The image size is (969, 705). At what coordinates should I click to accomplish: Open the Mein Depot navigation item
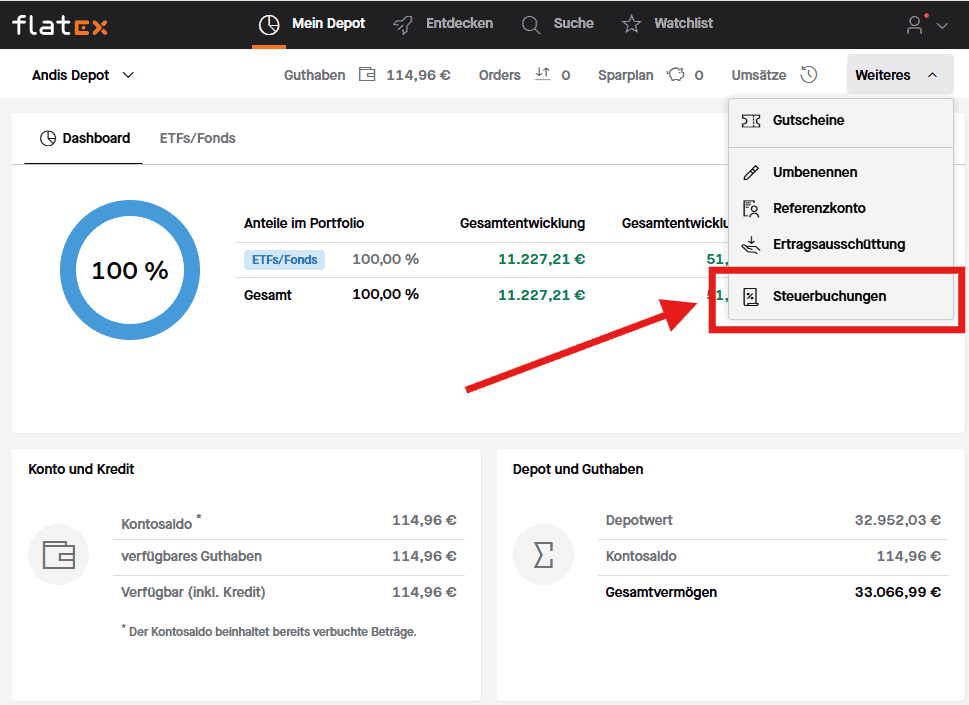click(x=312, y=24)
